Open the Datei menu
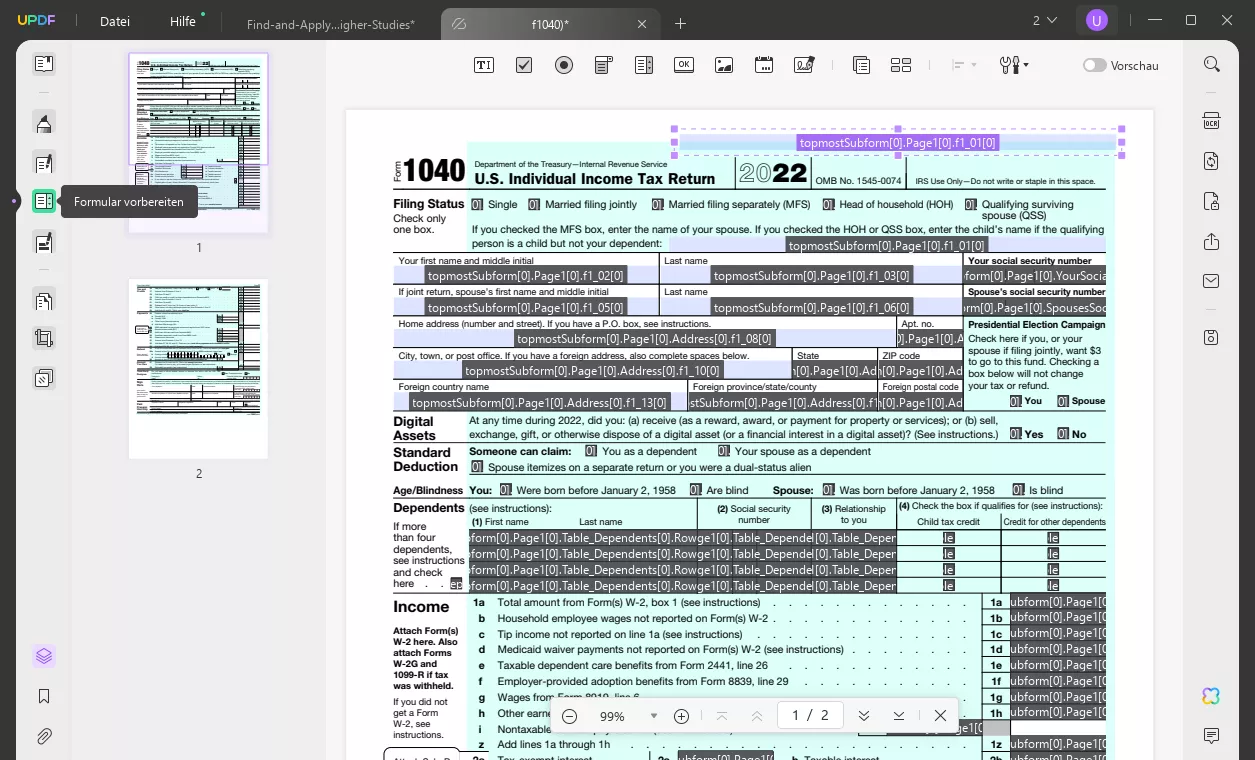The height and width of the screenshot is (760, 1255). [115, 21]
